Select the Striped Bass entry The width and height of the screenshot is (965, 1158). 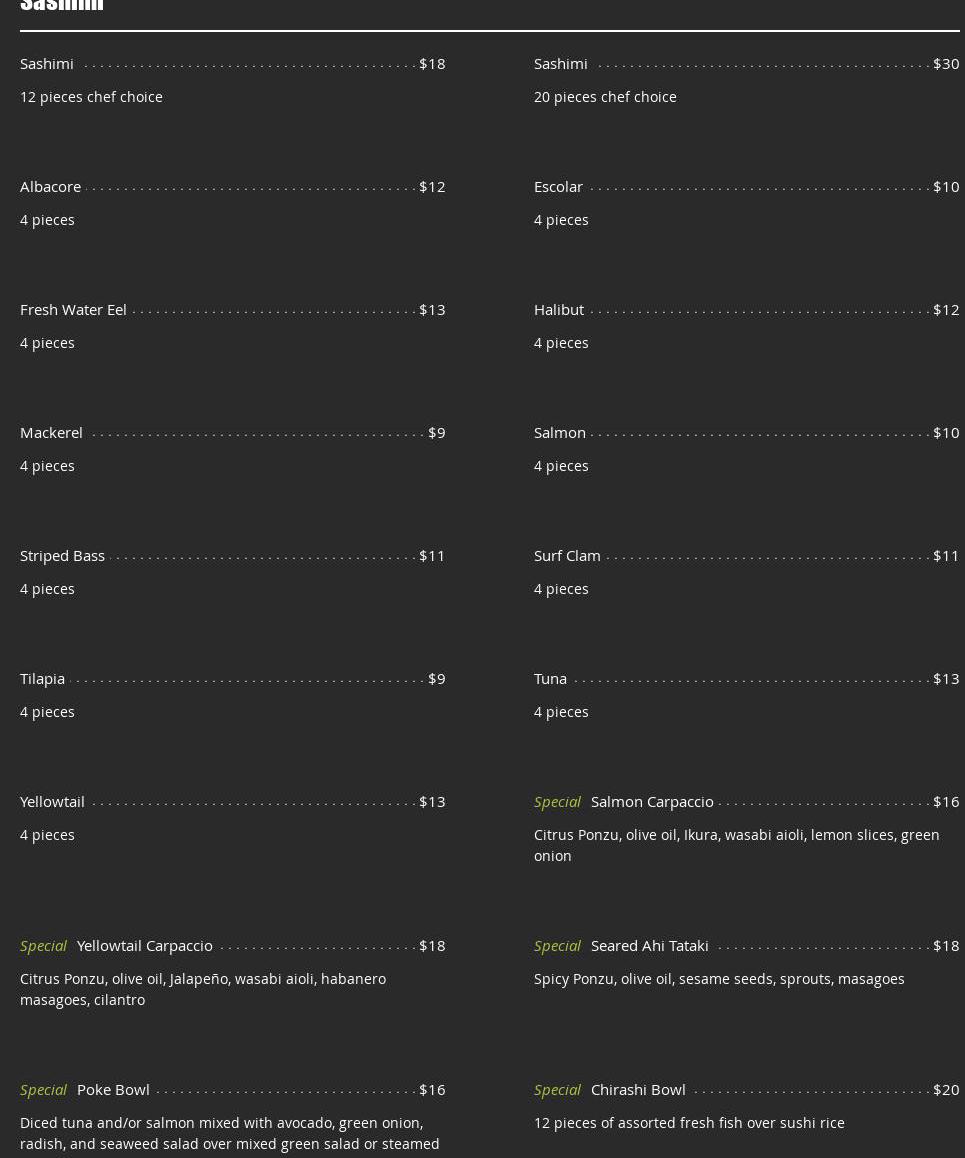[x=62, y=555]
